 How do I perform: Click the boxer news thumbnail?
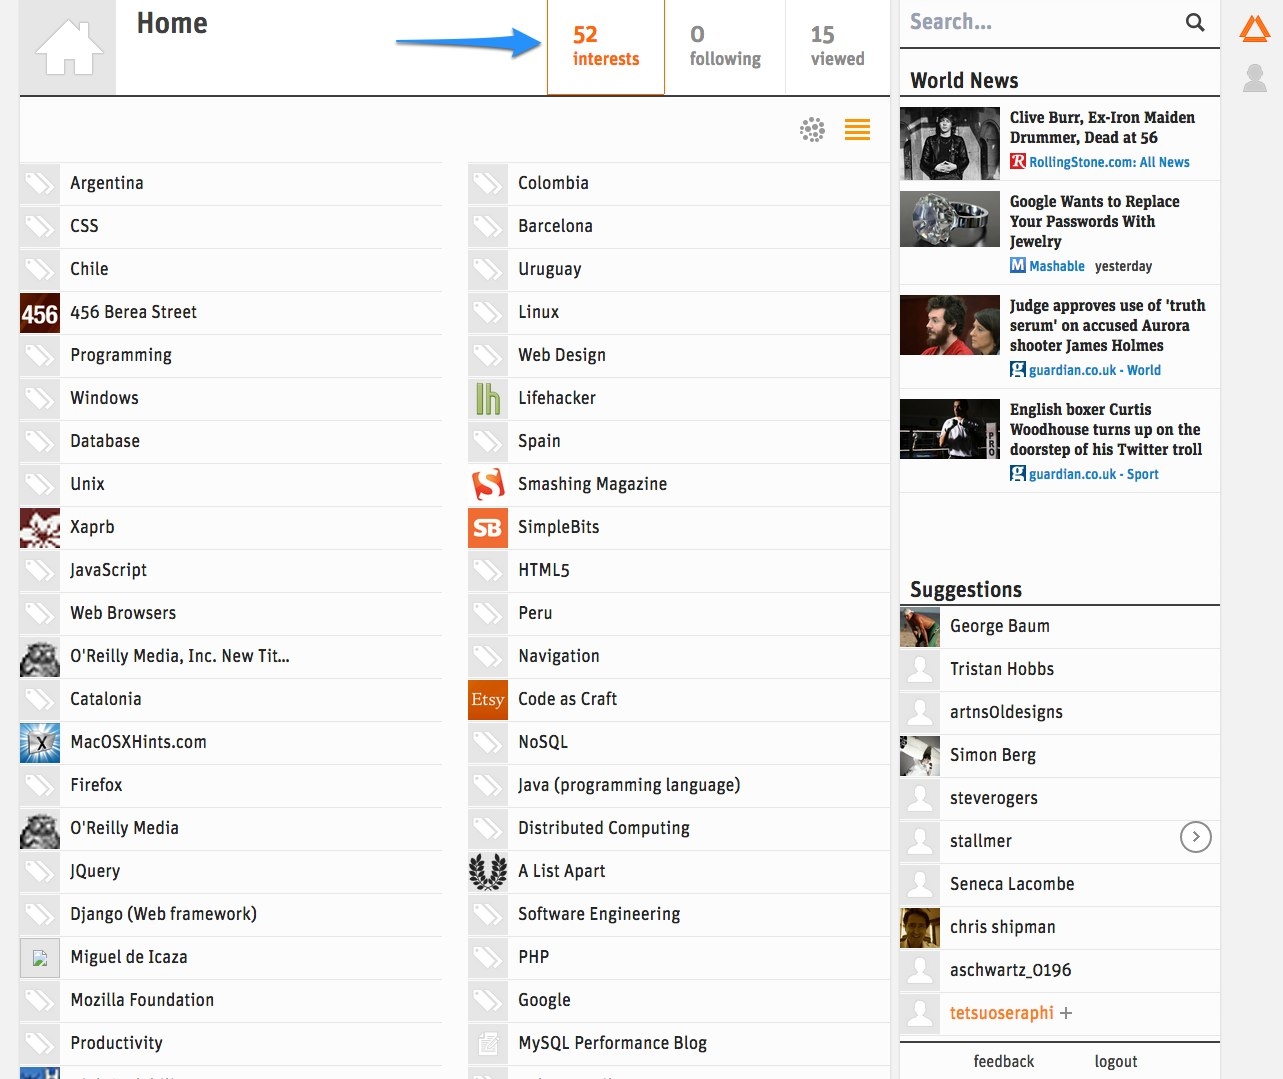[950, 429]
